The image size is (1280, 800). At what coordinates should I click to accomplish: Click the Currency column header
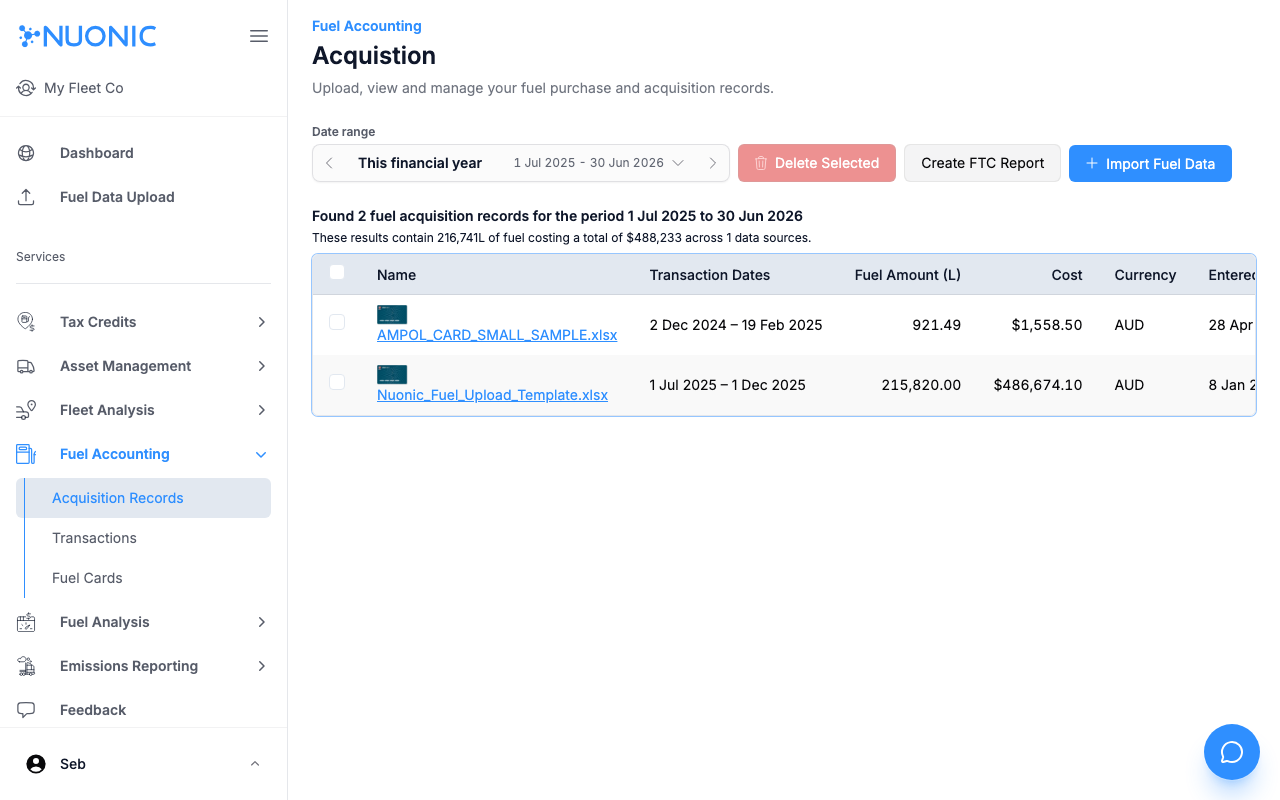pyautogui.click(x=1145, y=275)
